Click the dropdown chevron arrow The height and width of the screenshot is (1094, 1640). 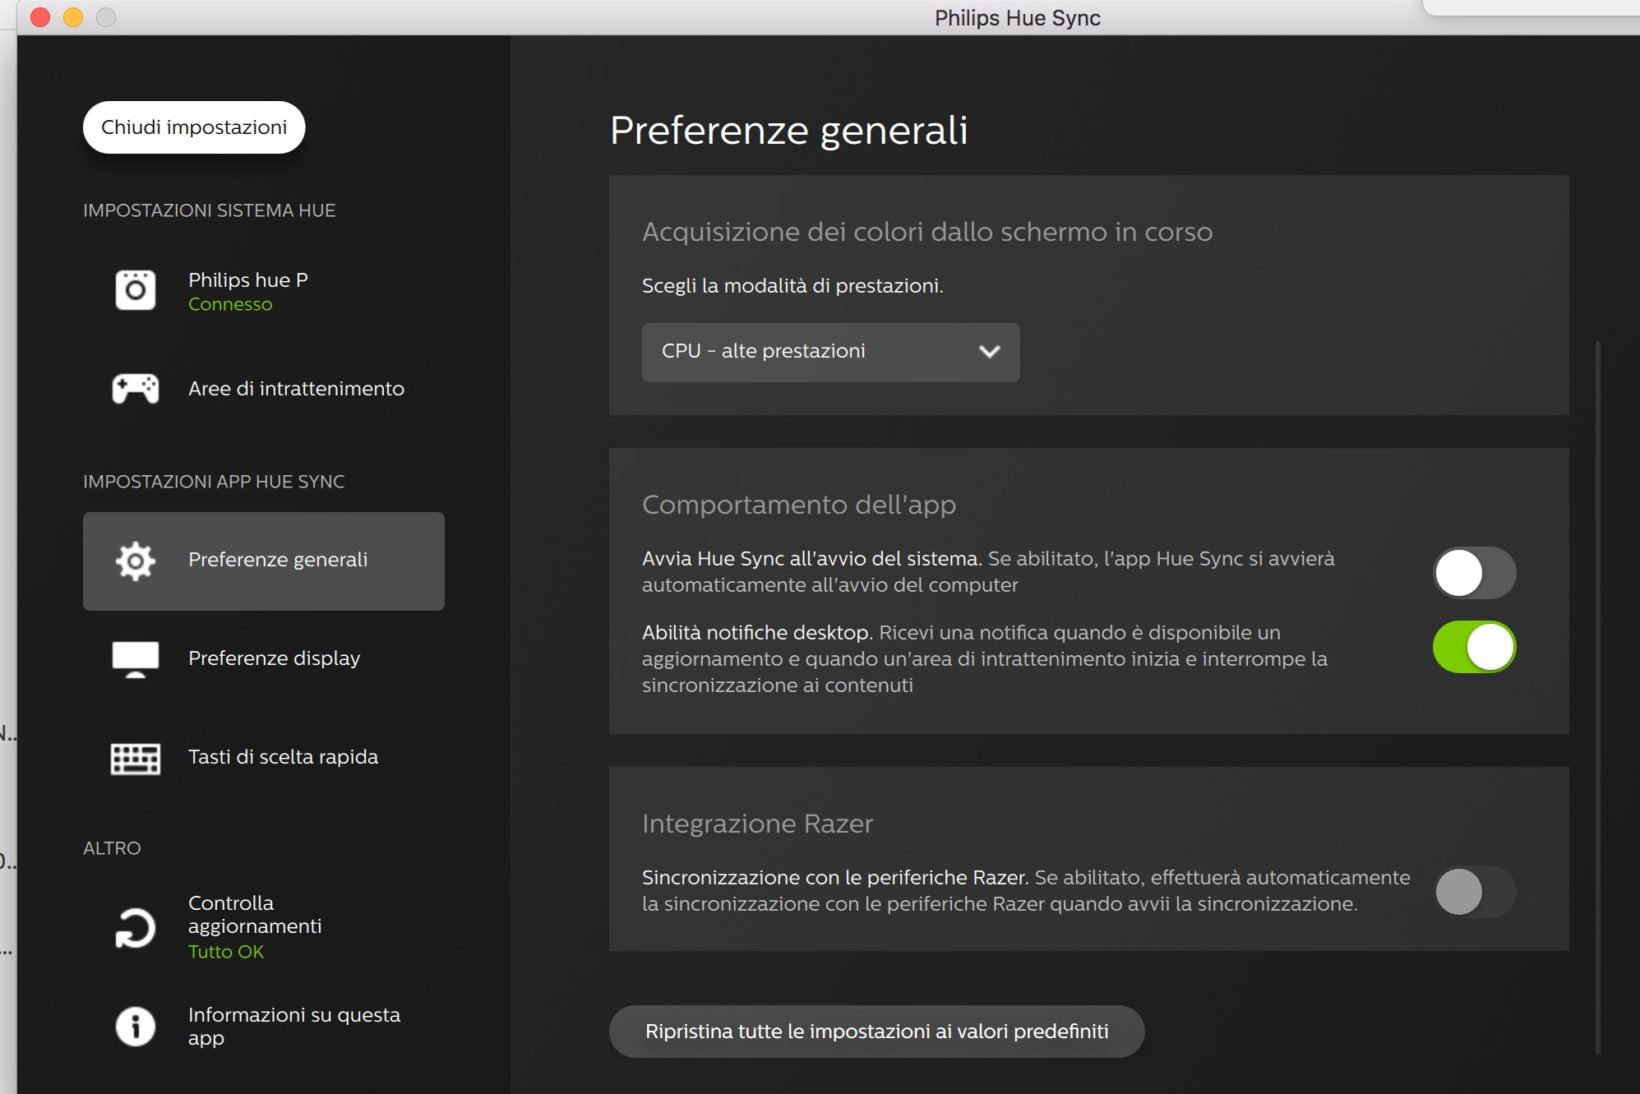989,352
